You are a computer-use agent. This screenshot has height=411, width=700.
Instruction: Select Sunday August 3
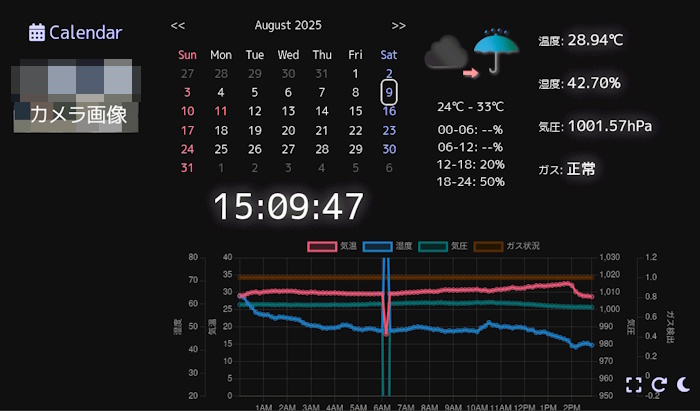[x=187, y=92]
